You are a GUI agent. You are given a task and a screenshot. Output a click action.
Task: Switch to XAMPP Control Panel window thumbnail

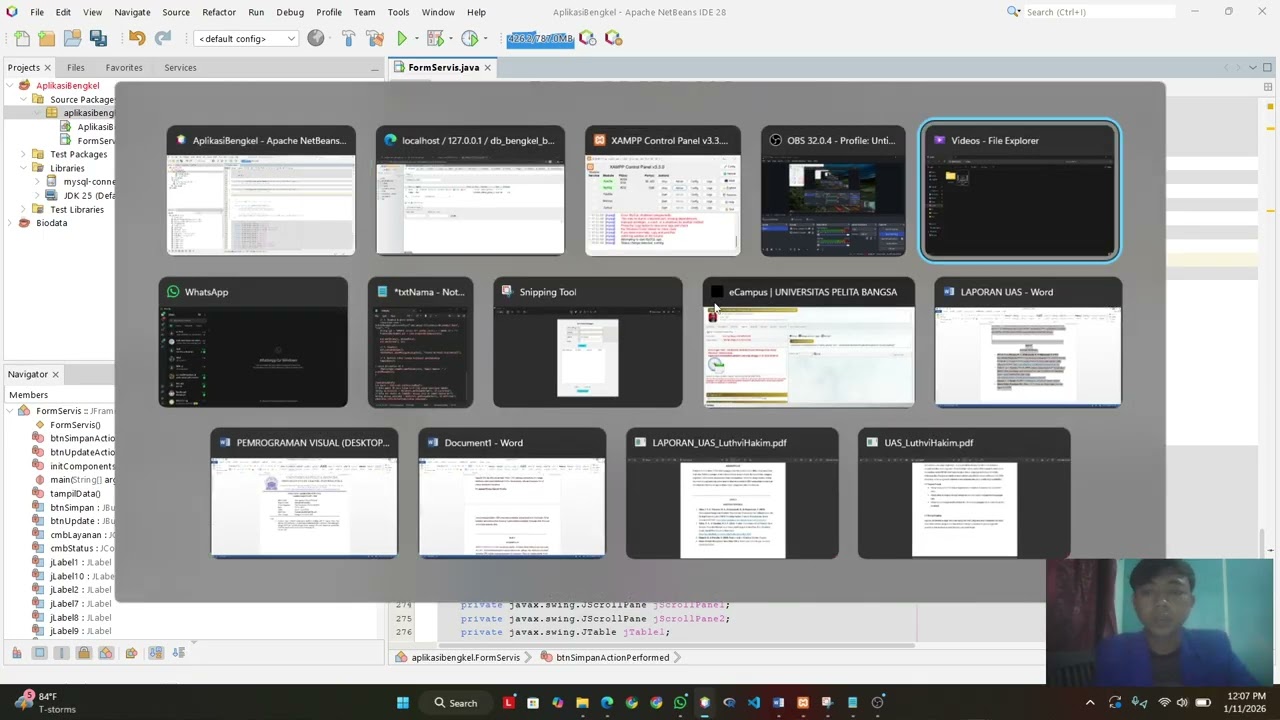662,190
